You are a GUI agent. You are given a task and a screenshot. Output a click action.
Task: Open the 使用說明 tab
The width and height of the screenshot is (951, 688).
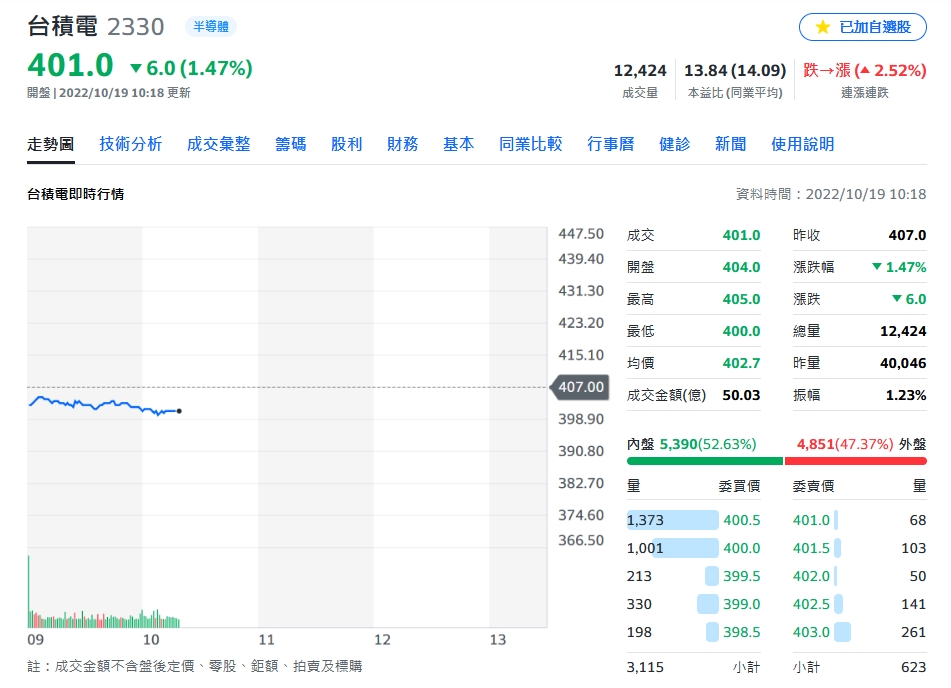[802, 144]
